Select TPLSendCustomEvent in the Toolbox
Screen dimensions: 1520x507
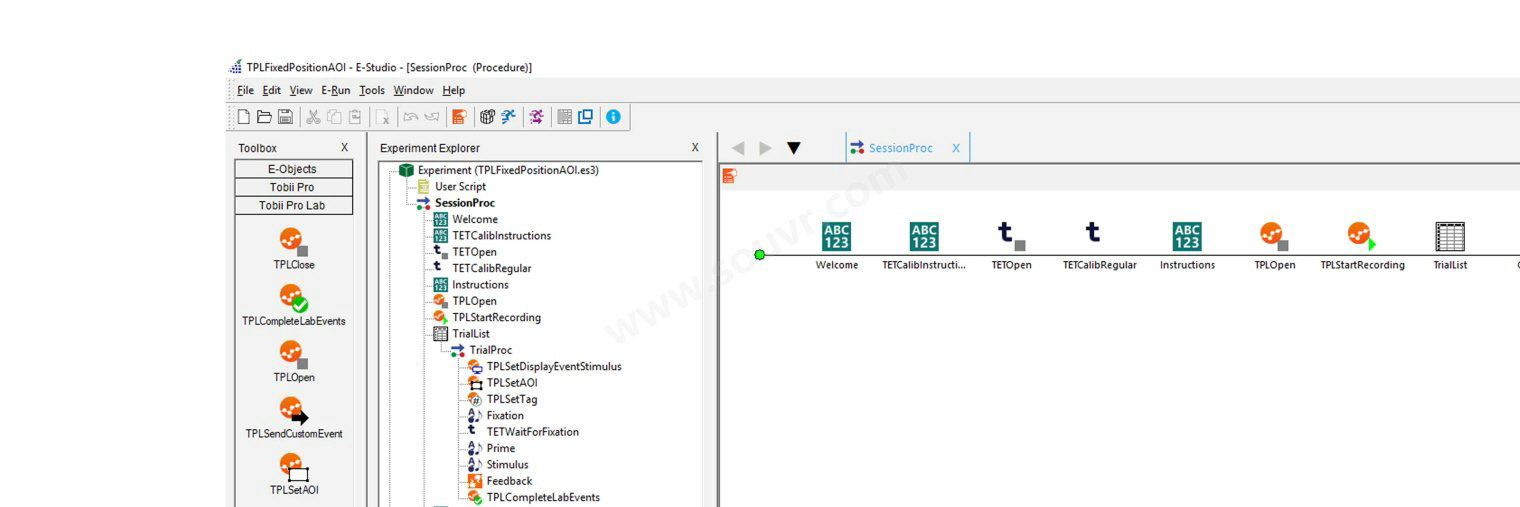tap(293, 411)
